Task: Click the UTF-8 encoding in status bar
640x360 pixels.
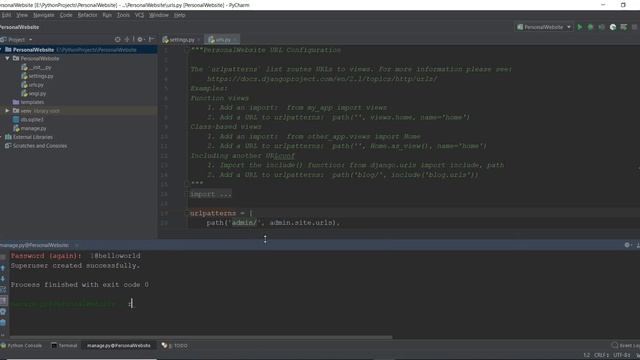Action: (622, 355)
